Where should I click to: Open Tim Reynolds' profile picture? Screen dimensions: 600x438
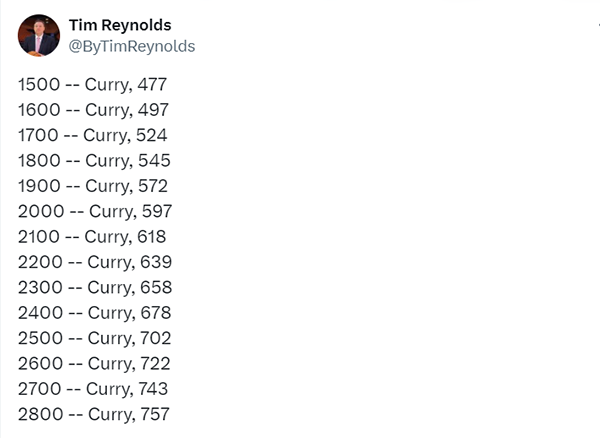(39, 36)
